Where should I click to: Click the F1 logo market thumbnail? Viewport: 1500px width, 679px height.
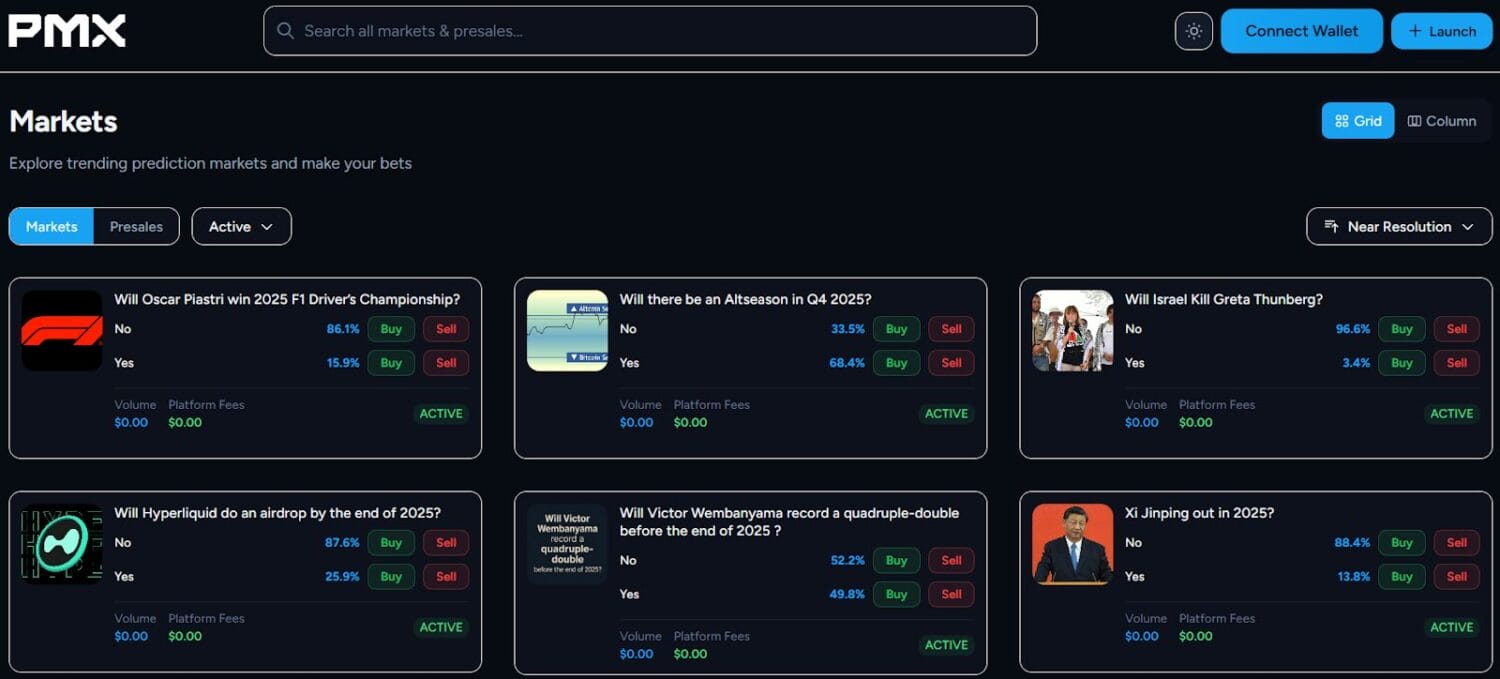tap(62, 331)
